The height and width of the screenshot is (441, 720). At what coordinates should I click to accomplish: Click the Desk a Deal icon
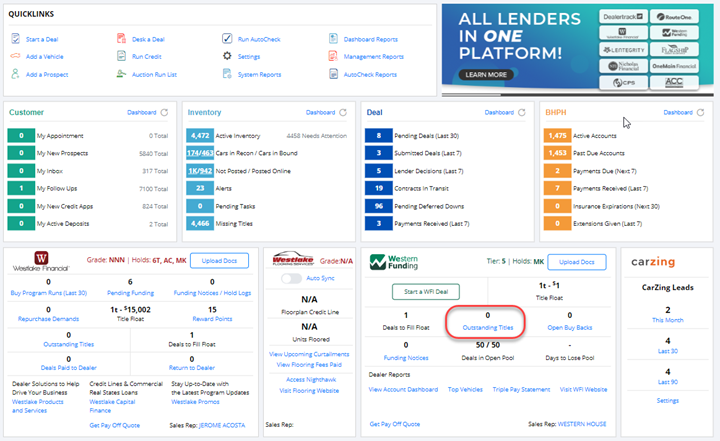[121, 39]
